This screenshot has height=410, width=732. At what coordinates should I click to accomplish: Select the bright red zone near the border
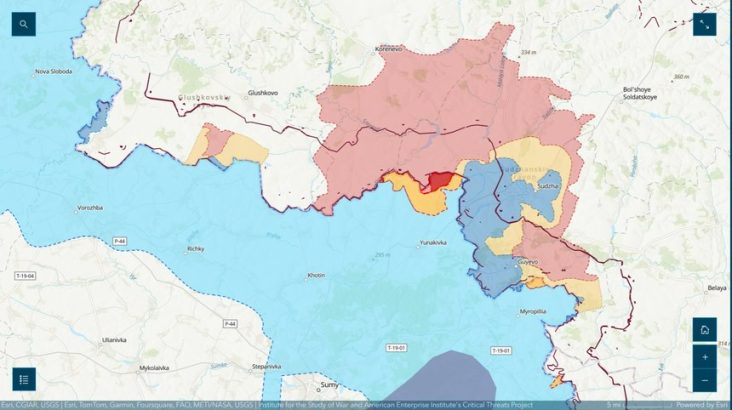(438, 181)
